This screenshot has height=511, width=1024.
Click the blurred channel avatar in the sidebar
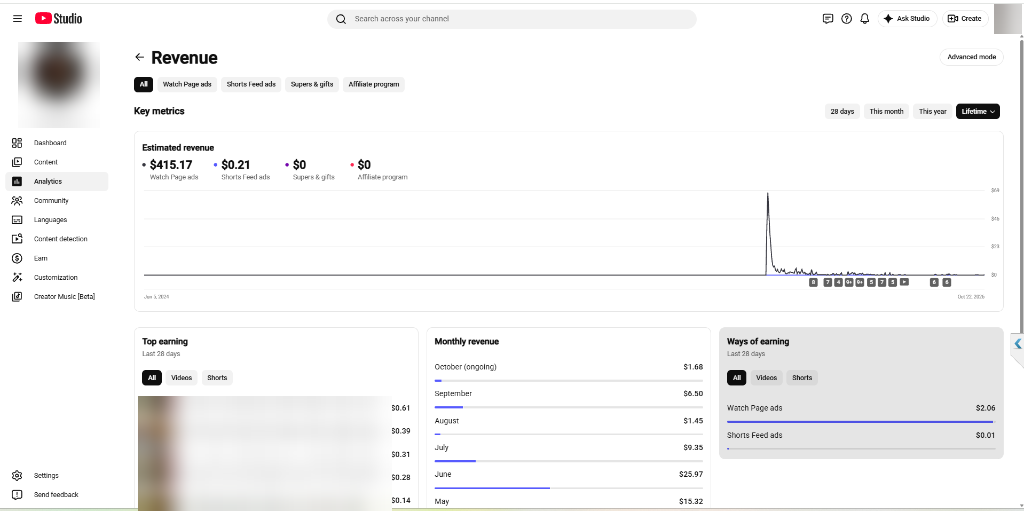(59, 84)
